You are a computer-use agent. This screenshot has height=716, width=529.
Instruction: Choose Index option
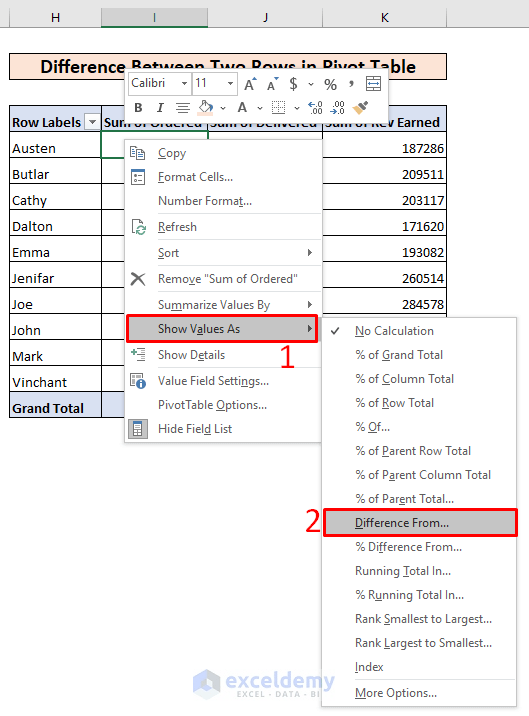tap(419, 667)
